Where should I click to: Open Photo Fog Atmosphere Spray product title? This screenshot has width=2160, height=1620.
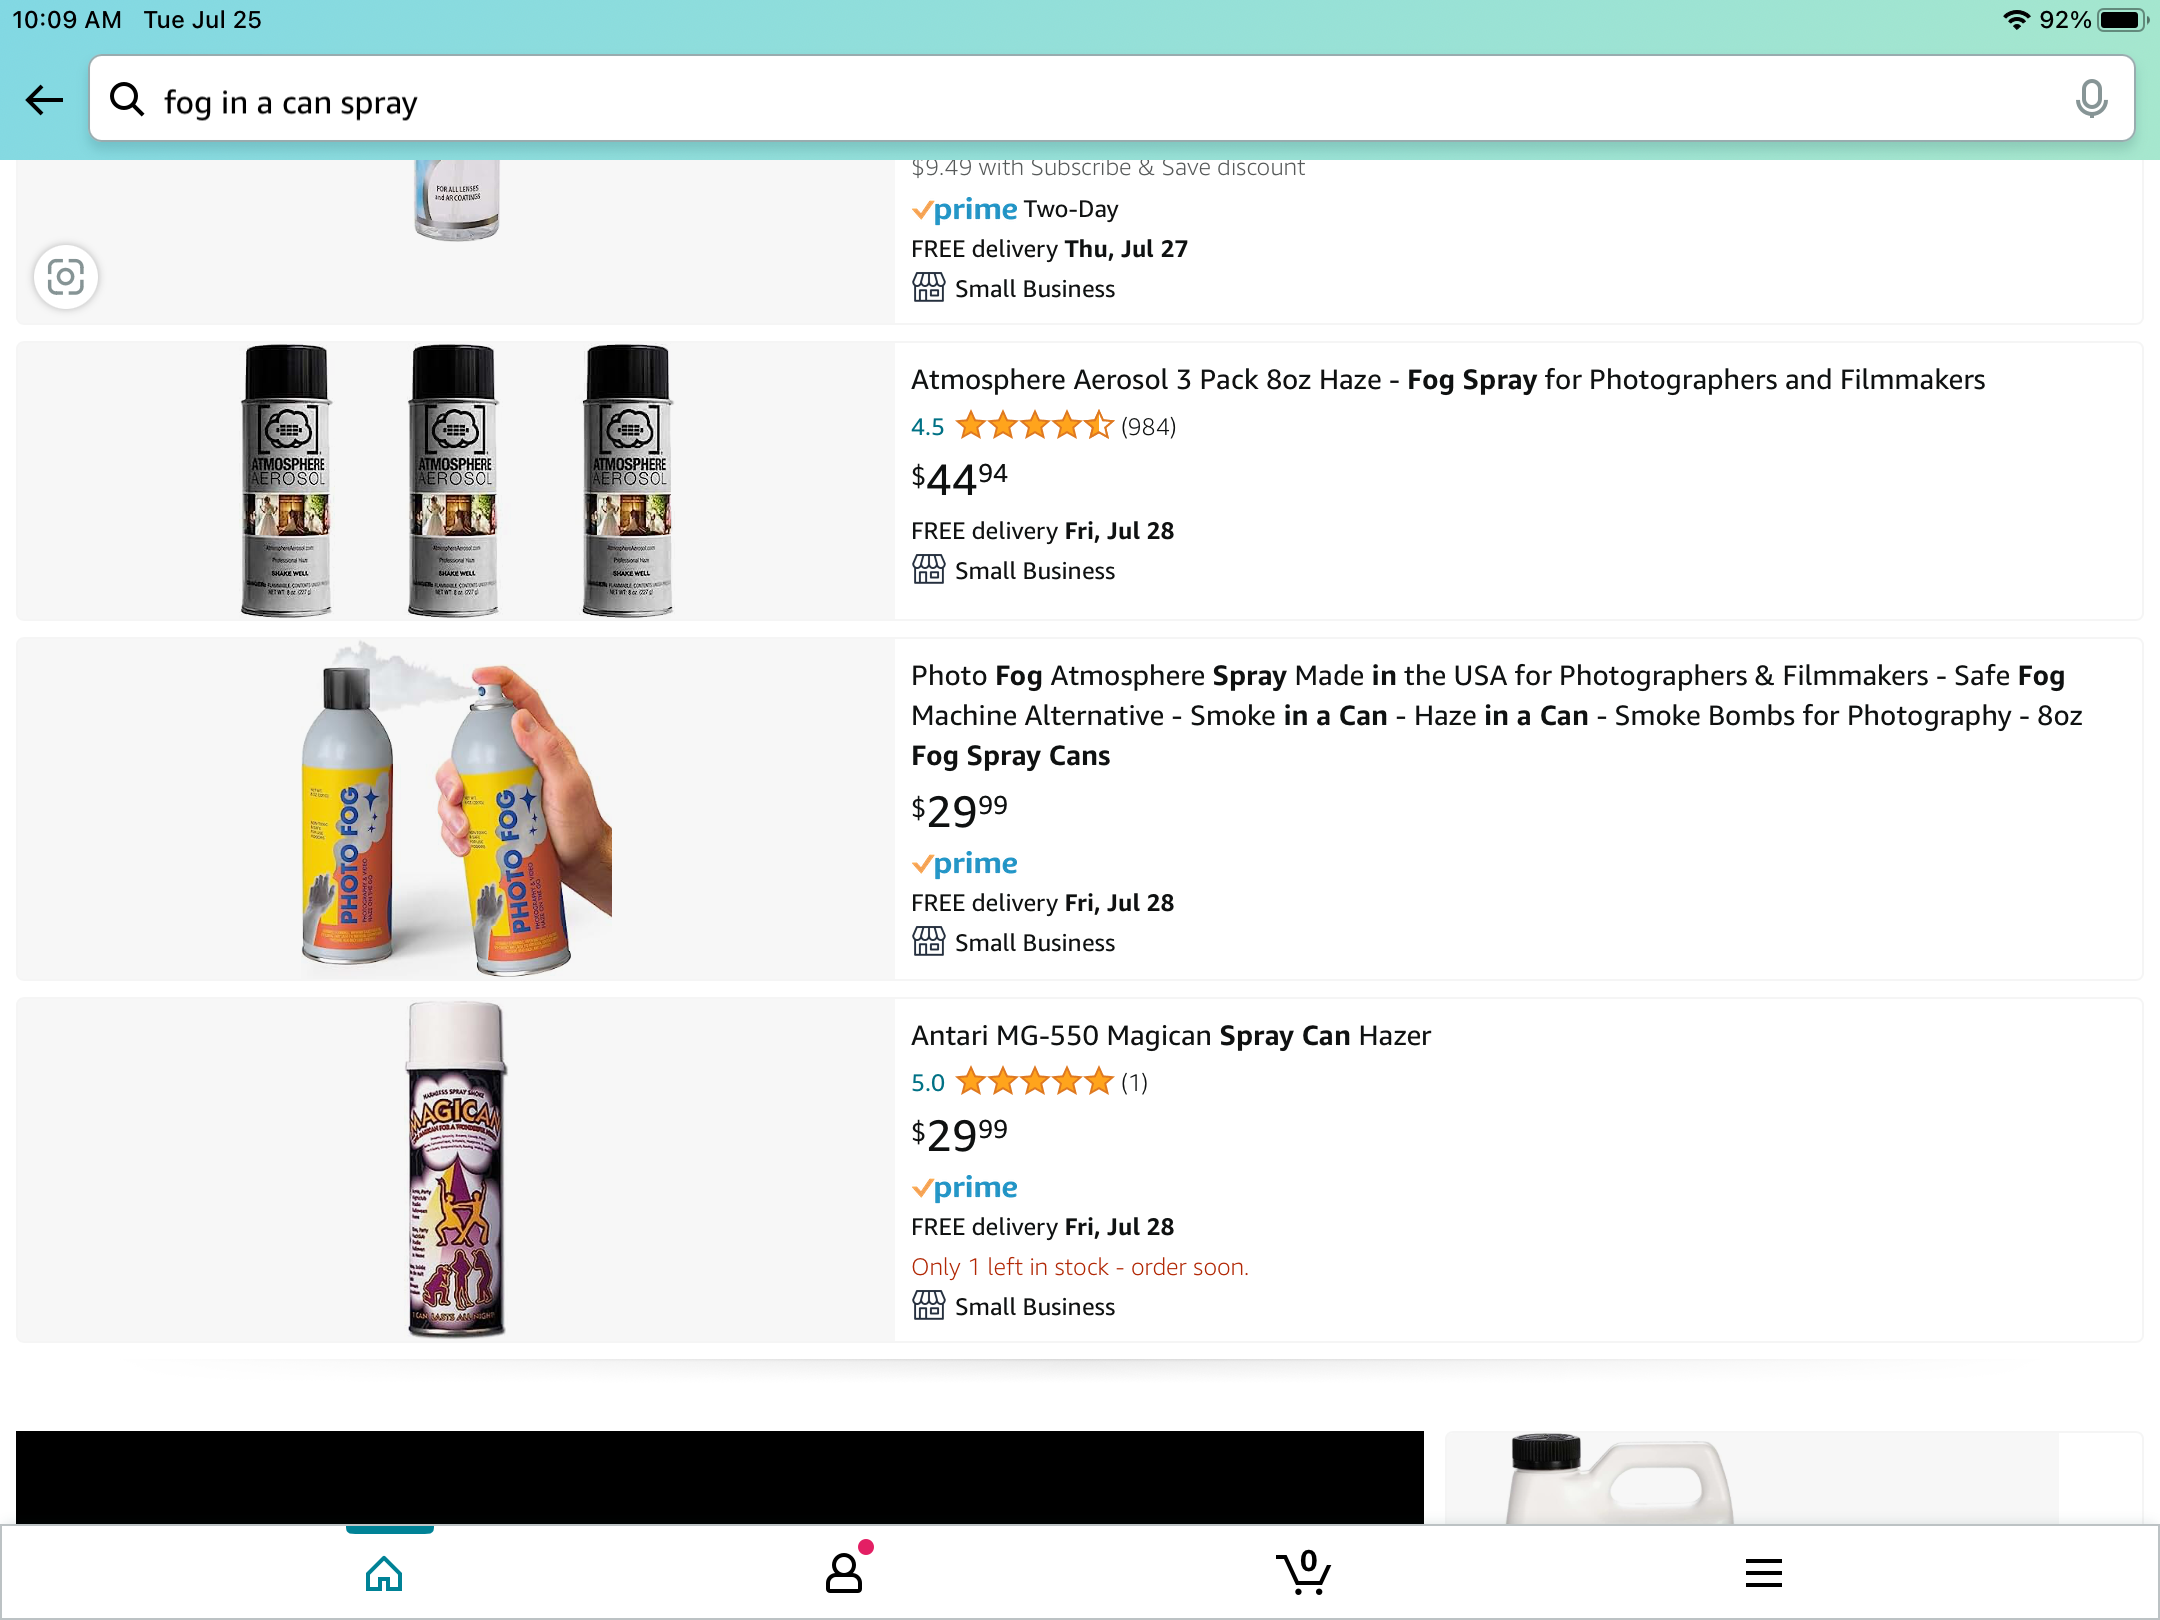[1495, 715]
